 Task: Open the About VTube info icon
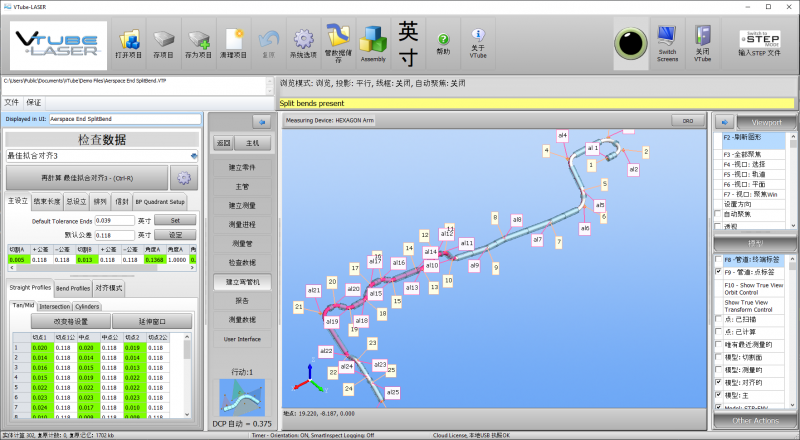(x=478, y=35)
